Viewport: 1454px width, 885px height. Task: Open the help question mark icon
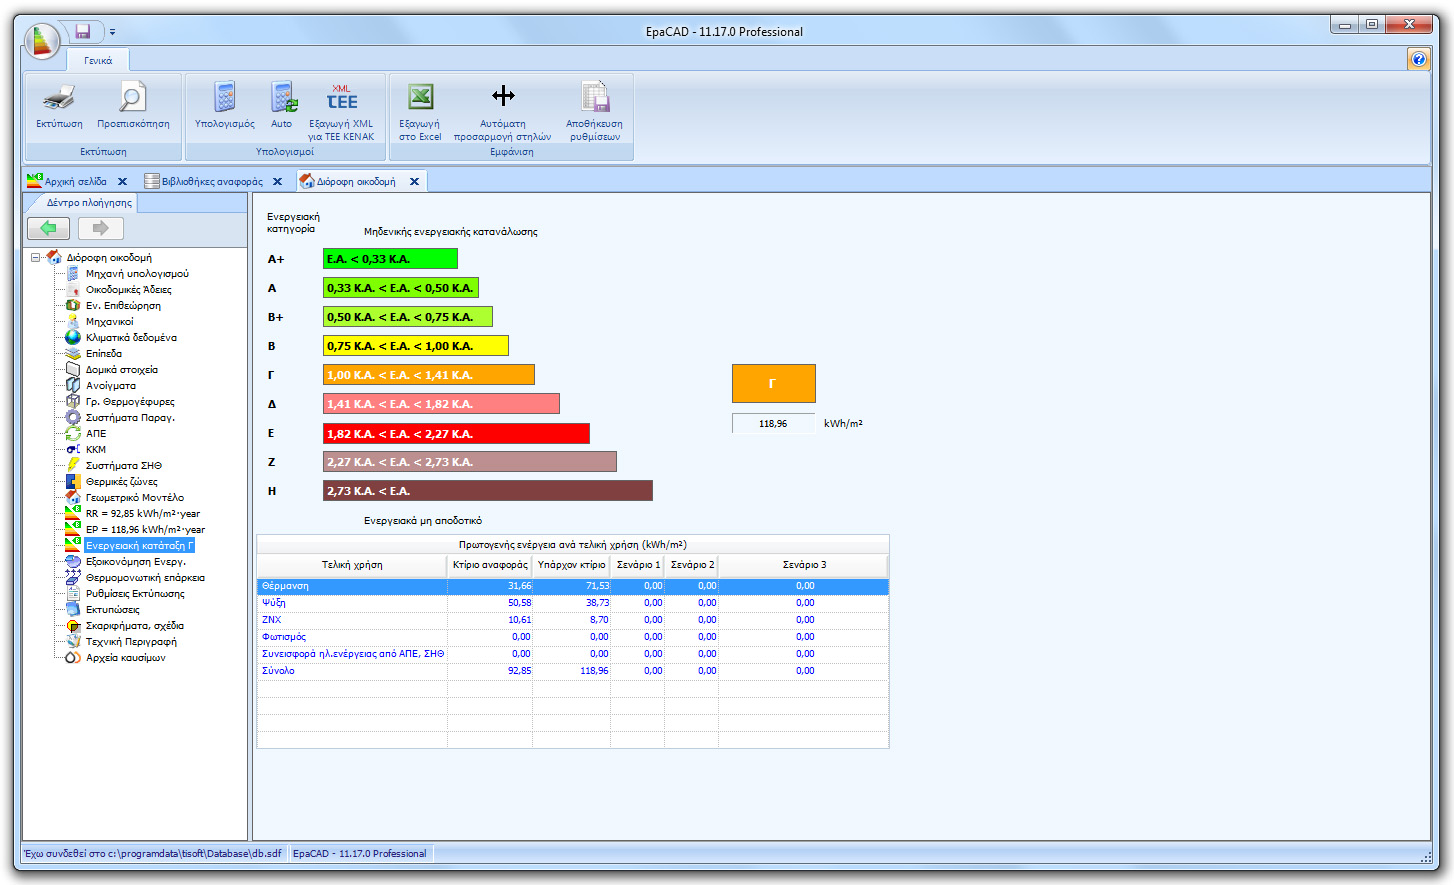point(1418,59)
